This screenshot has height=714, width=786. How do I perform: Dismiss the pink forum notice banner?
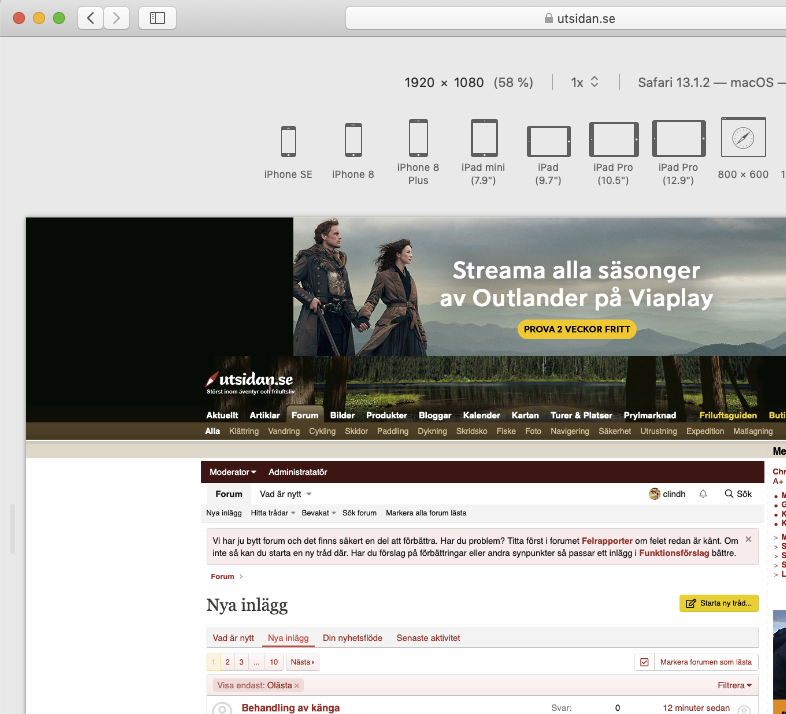click(748, 539)
